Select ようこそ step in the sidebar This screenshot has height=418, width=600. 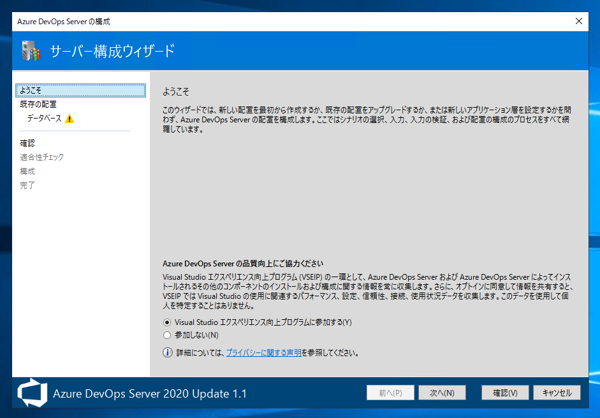pyautogui.click(x=81, y=90)
